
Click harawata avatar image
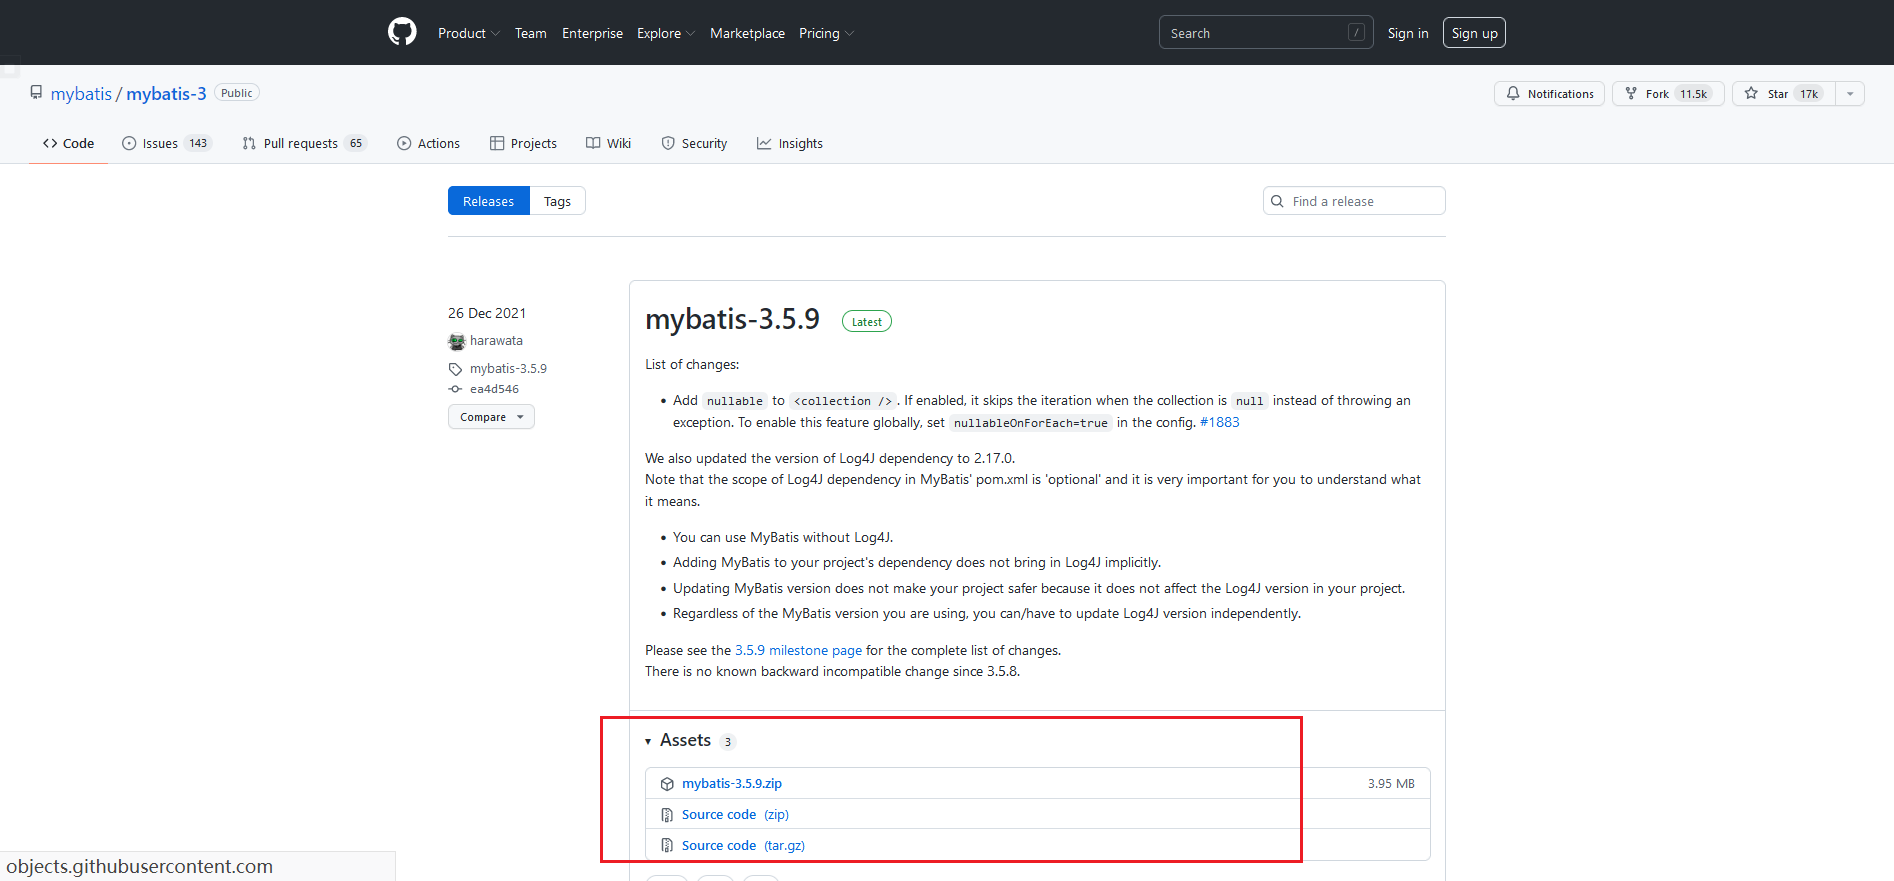[457, 341]
